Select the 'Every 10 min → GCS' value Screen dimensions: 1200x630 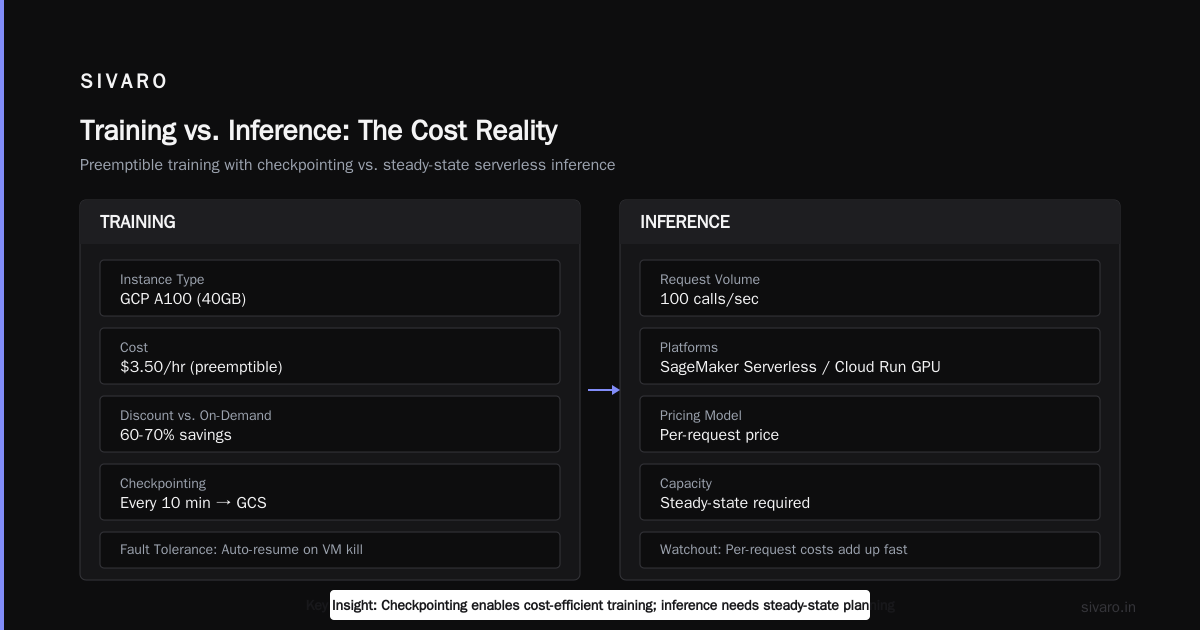(193, 503)
